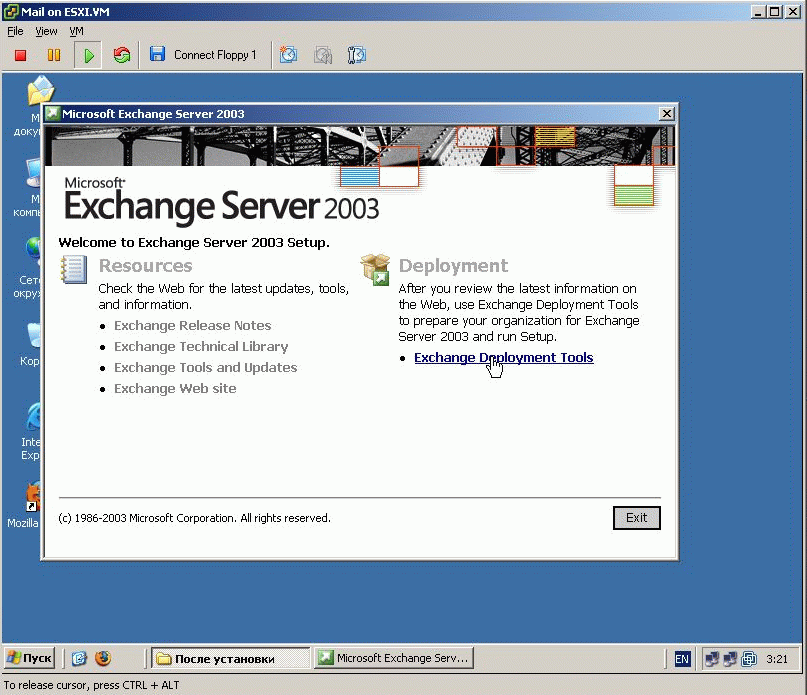The image size is (807, 695).
Task: Switch to the После установки taskbar window
Action: [x=230, y=658]
